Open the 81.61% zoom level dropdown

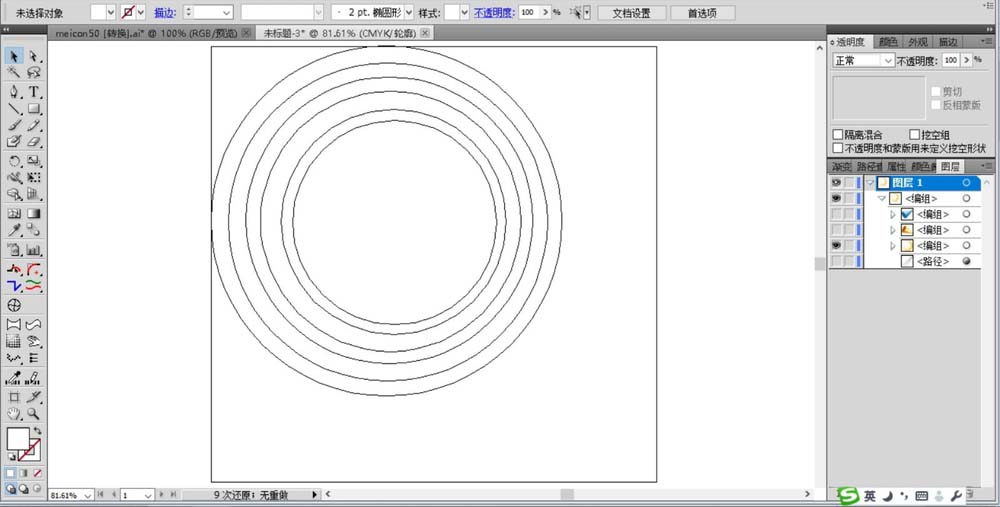(x=87, y=495)
